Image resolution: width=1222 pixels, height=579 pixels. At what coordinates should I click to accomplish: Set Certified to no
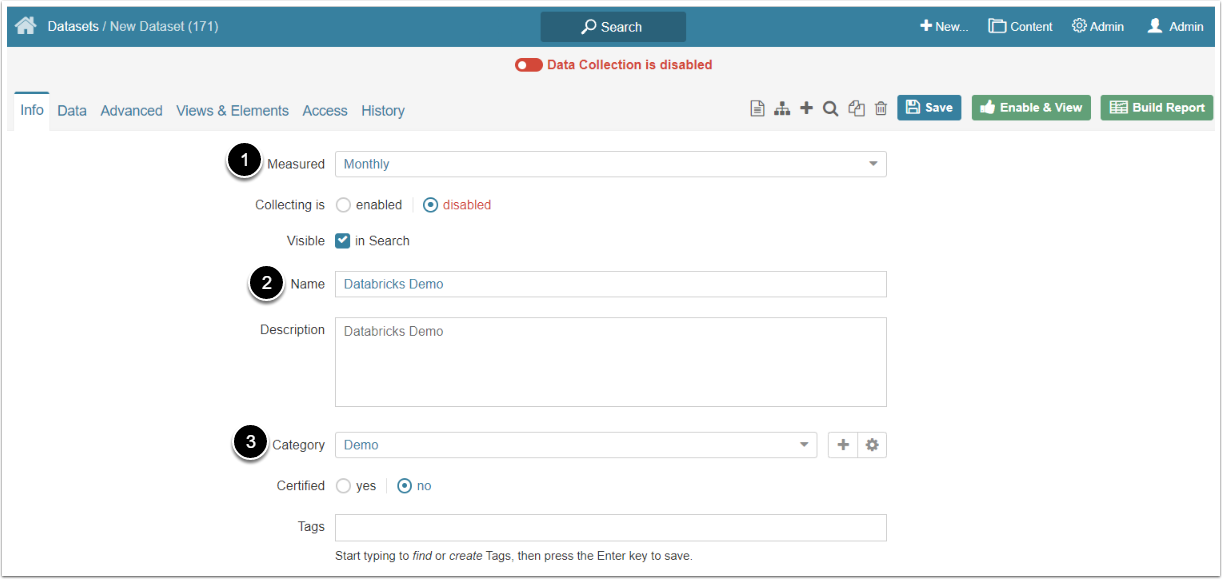click(405, 486)
